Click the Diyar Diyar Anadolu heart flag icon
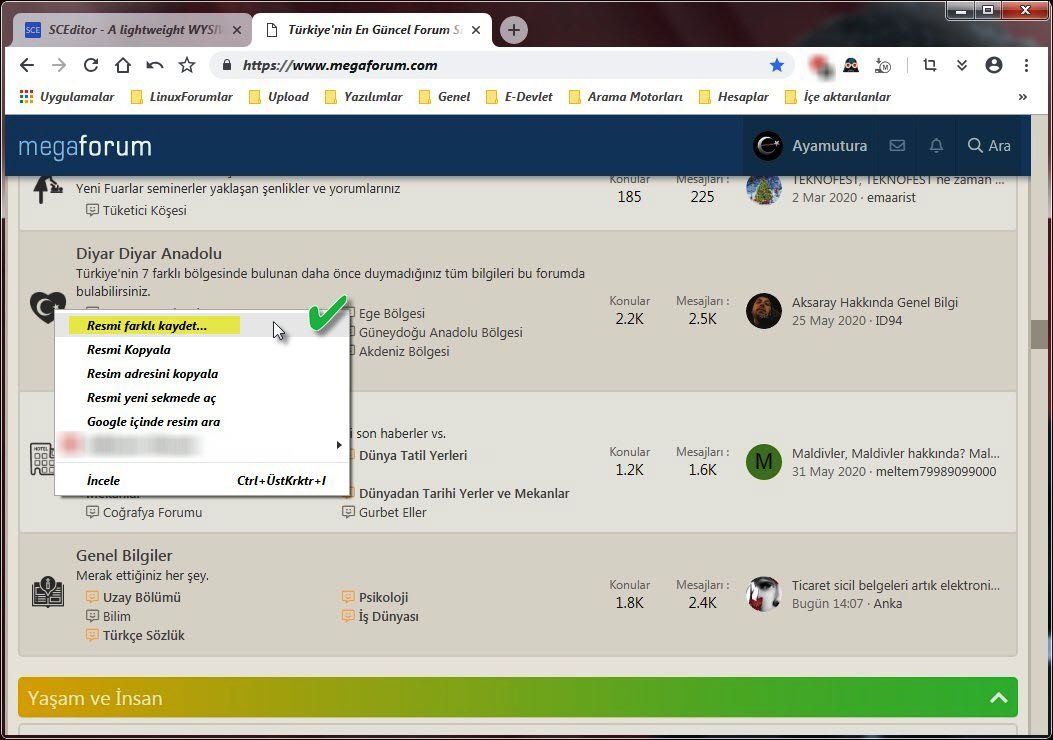 (47, 308)
